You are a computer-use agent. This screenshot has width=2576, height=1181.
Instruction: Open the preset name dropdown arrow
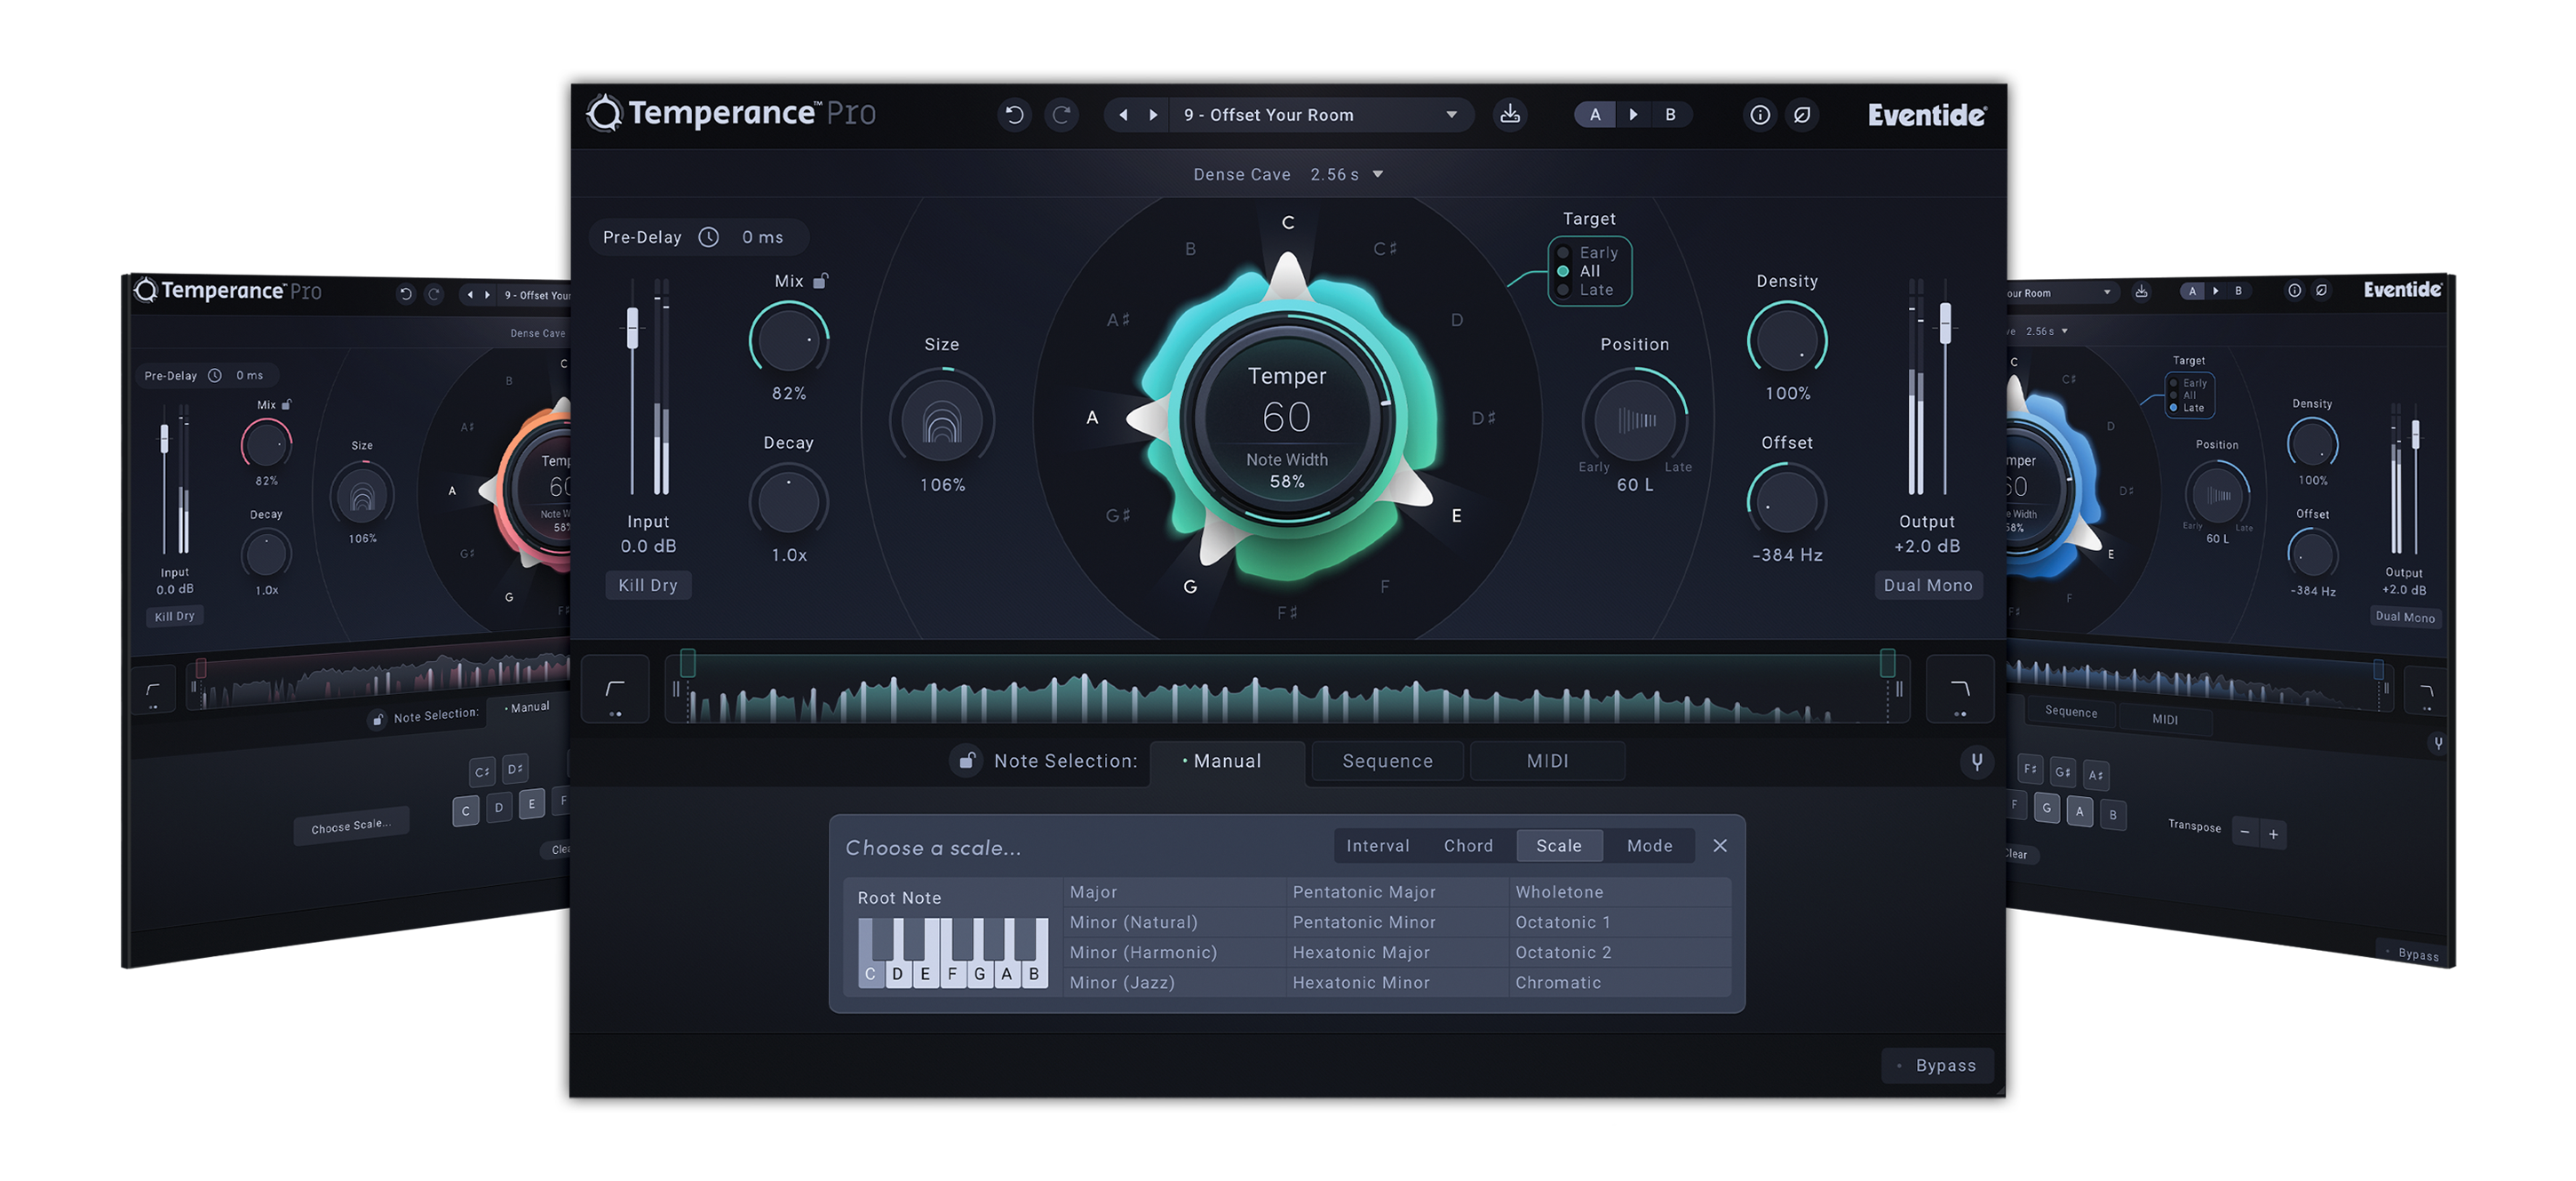click(x=1451, y=115)
